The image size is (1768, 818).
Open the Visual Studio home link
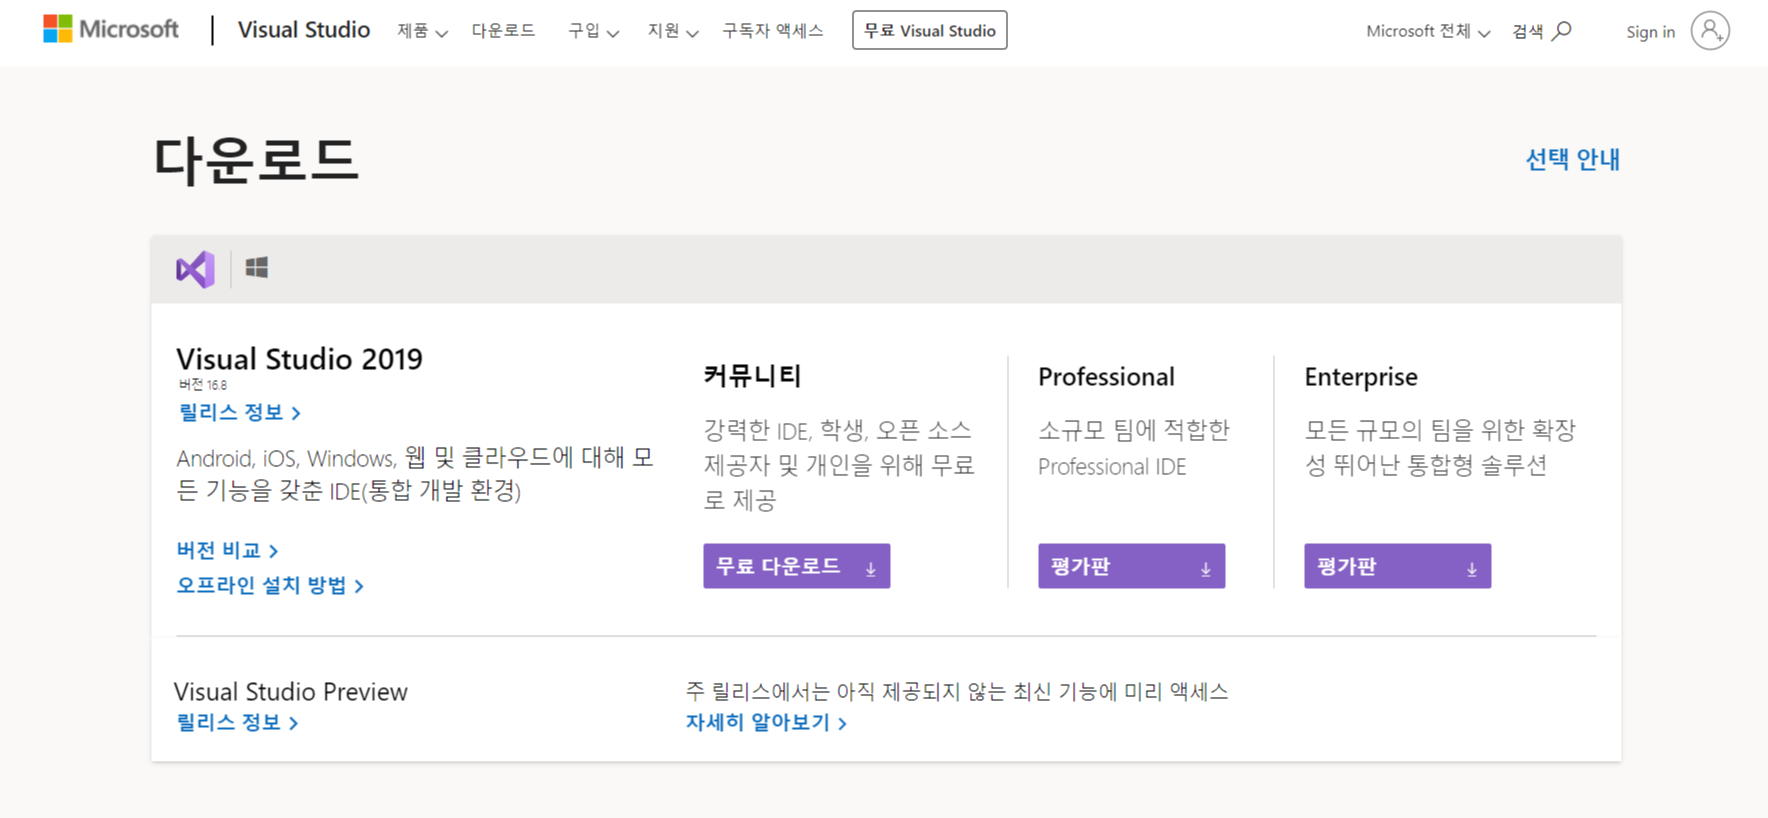[304, 30]
